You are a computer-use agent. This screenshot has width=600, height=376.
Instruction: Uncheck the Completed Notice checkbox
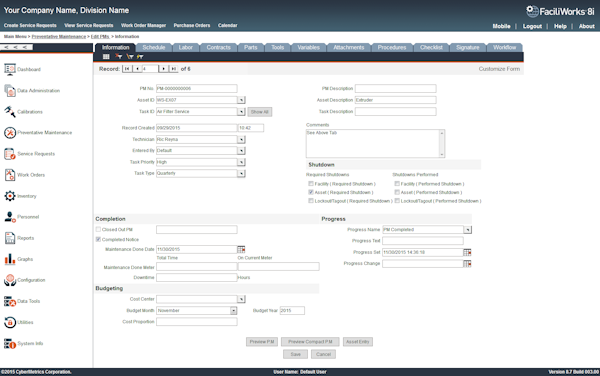click(x=98, y=239)
